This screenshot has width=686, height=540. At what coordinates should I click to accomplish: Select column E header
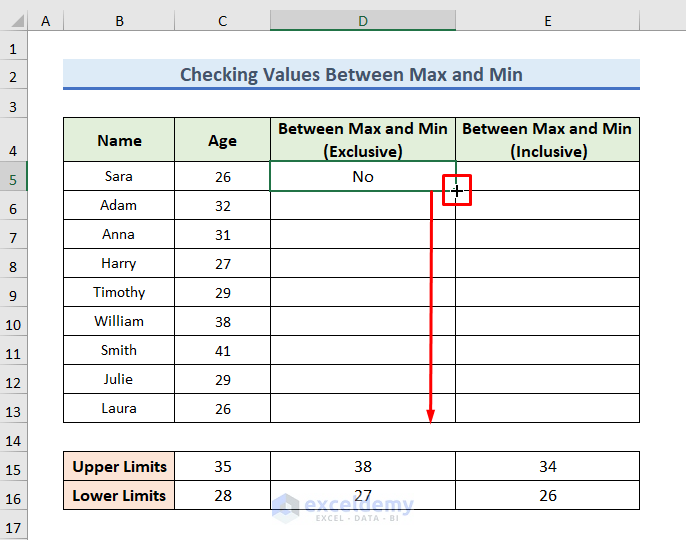(x=547, y=21)
